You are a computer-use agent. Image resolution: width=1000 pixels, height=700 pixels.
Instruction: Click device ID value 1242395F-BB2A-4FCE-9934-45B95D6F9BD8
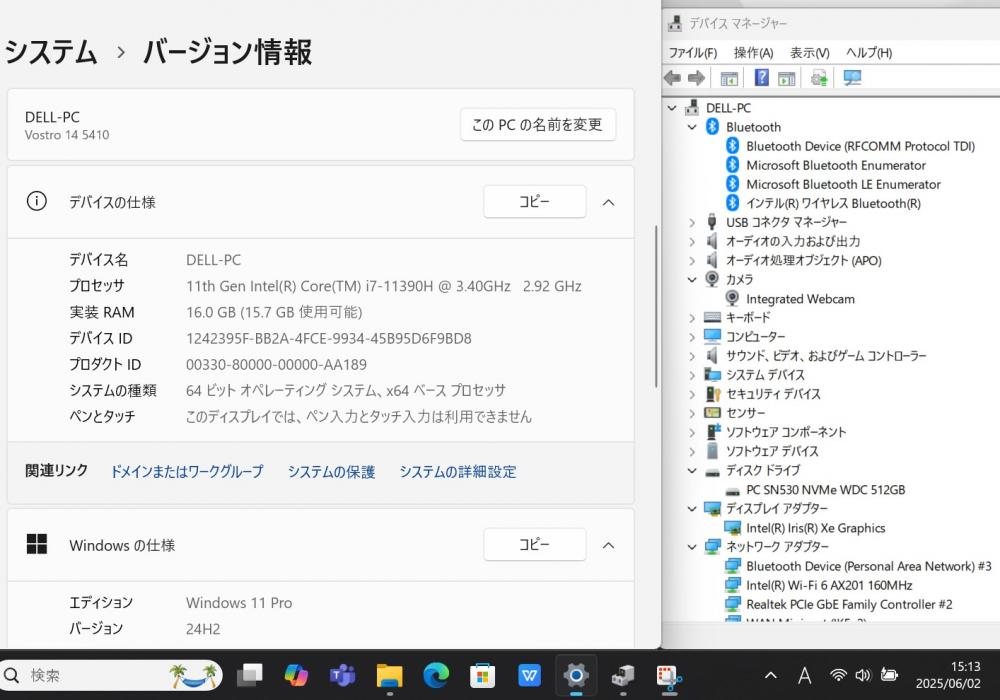point(328,339)
